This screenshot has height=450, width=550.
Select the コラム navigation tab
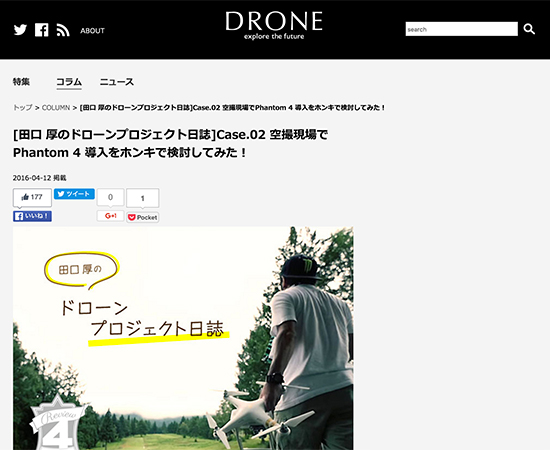point(69,82)
